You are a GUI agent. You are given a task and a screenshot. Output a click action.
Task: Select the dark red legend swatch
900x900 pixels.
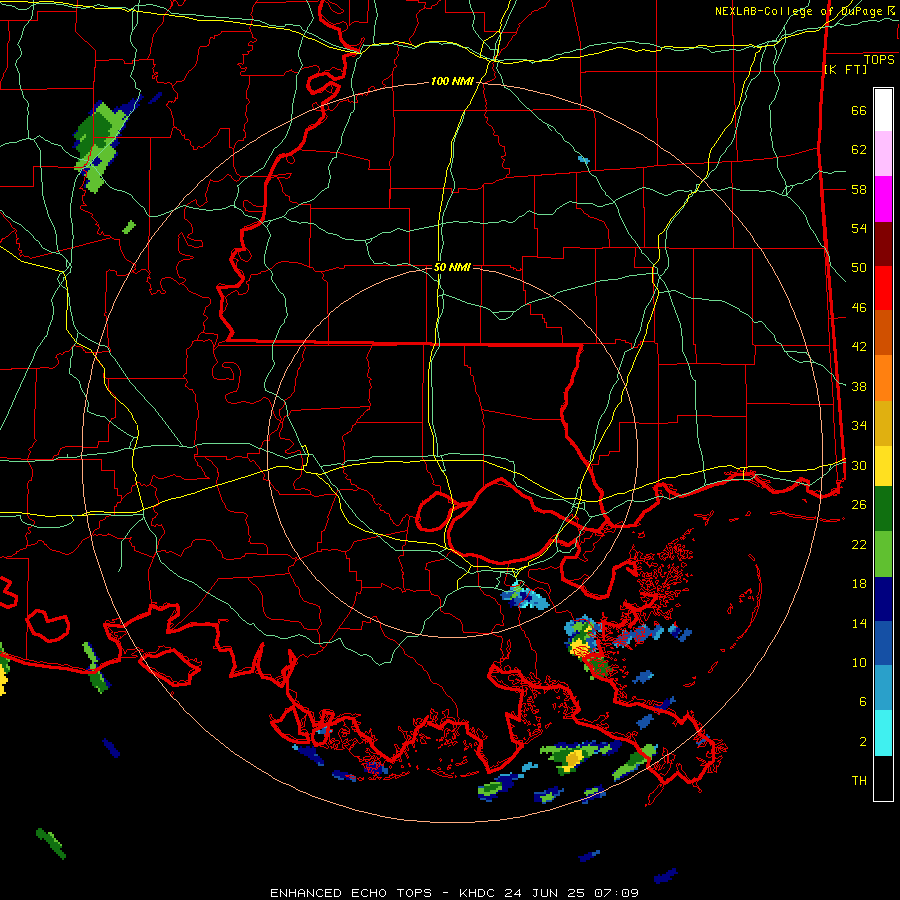pos(883,244)
